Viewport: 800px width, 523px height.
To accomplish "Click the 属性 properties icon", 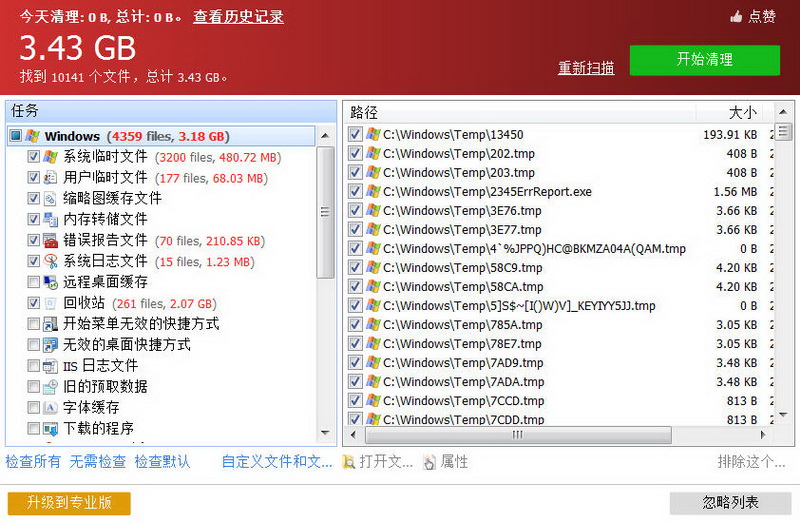I will click(430, 462).
